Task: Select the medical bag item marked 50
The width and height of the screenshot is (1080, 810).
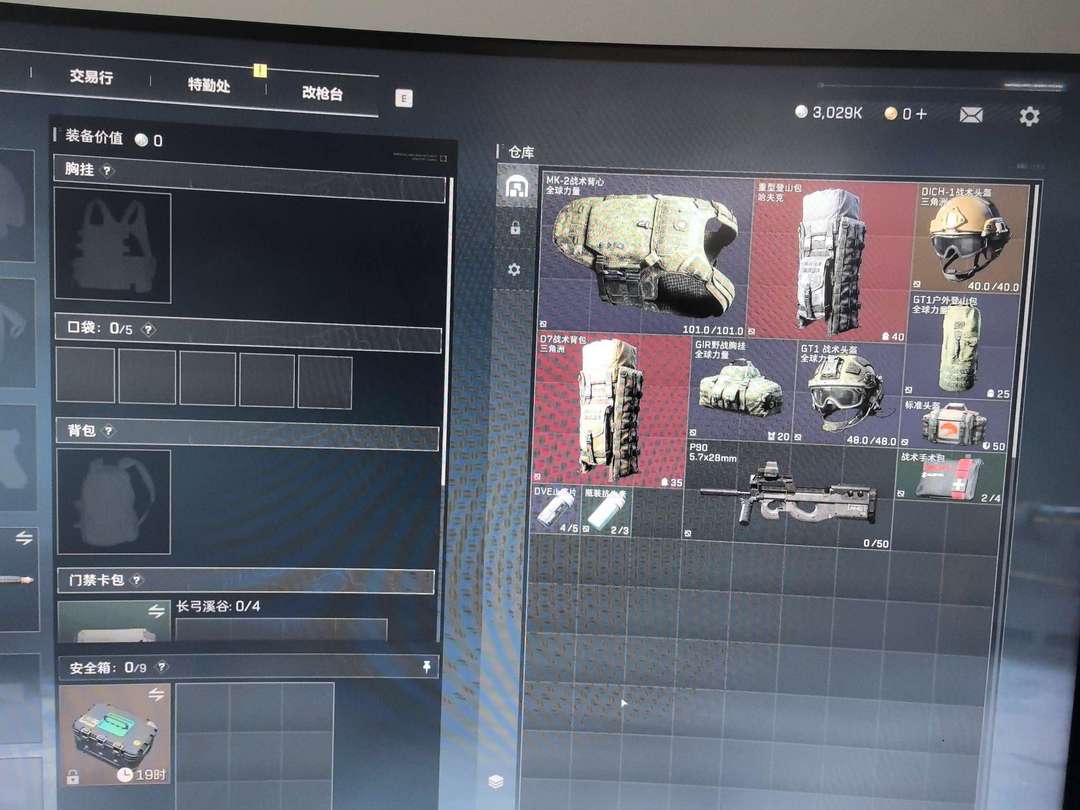Action: pyautogui.click(x=955, y=426)
